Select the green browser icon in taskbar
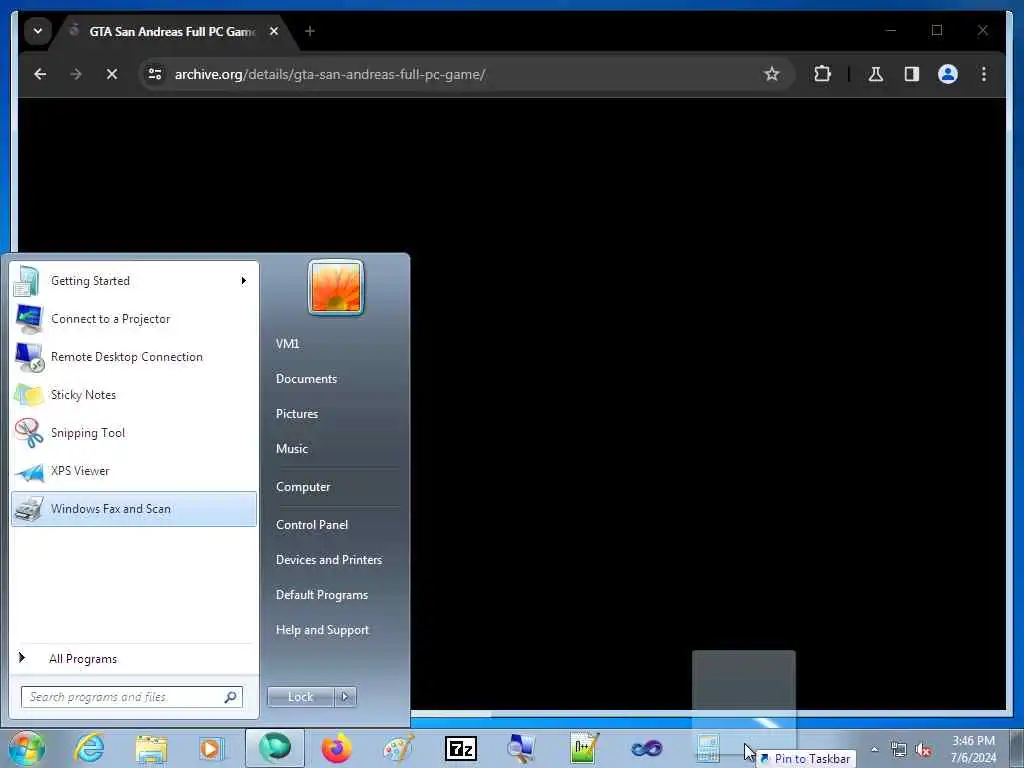Image resolution: width=1024 pixels, height=768 pixels. click(x=275, y=748)
